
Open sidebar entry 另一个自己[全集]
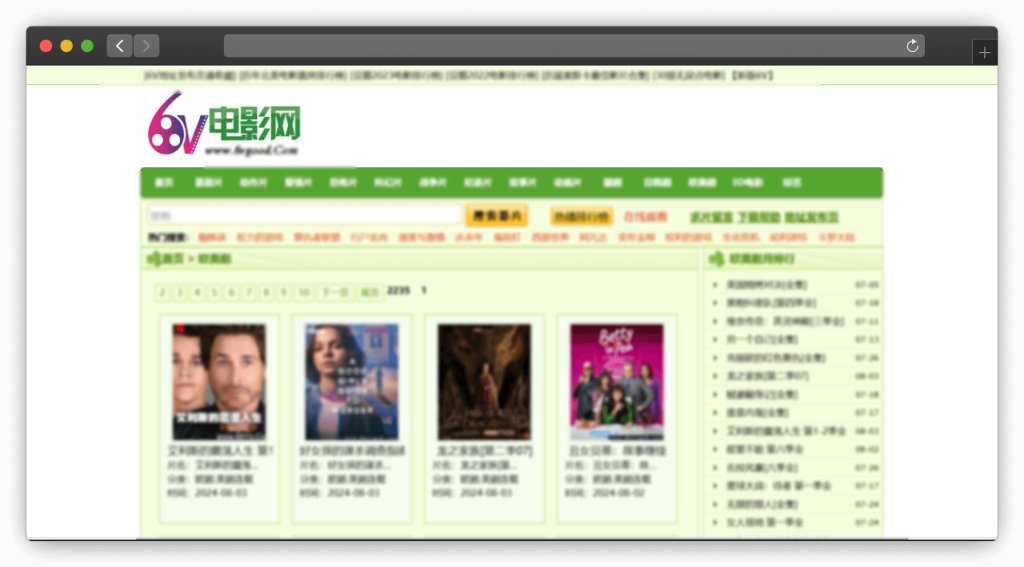click(761, 340)
